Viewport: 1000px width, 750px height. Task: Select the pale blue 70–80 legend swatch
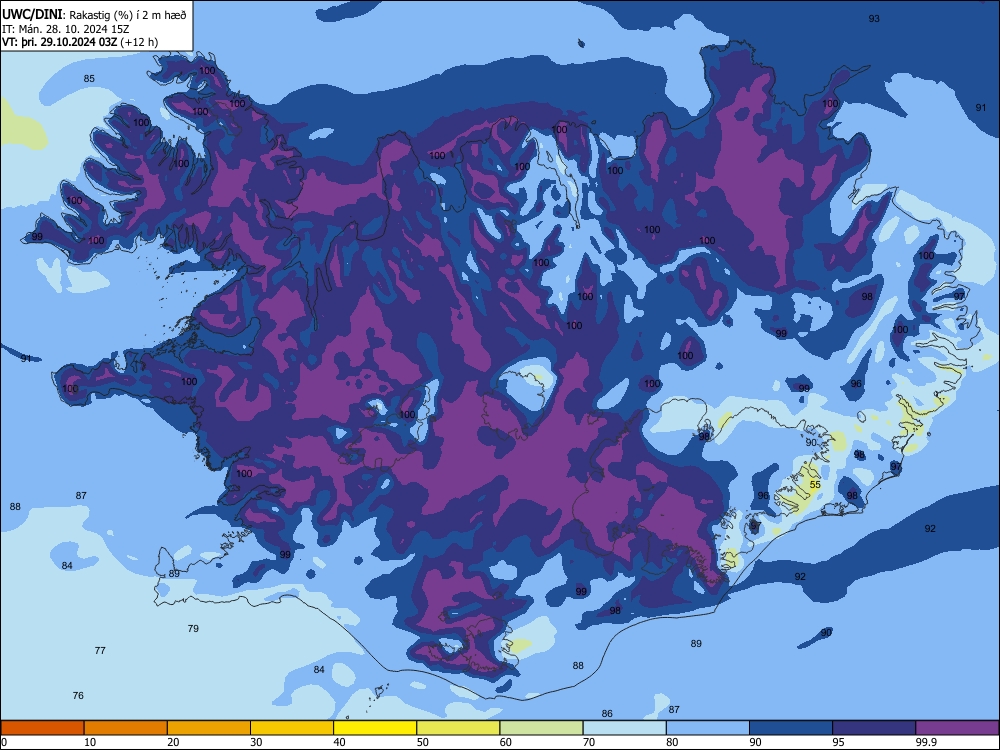tap(624, 728)
